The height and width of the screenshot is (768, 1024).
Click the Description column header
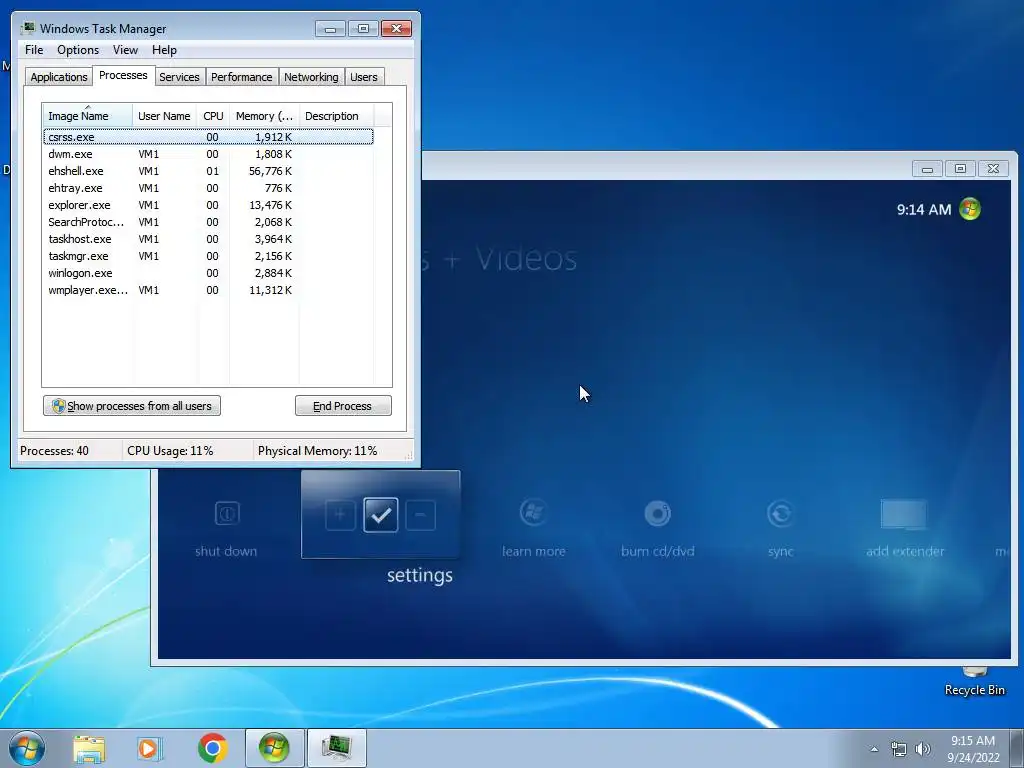coord(336,116)
